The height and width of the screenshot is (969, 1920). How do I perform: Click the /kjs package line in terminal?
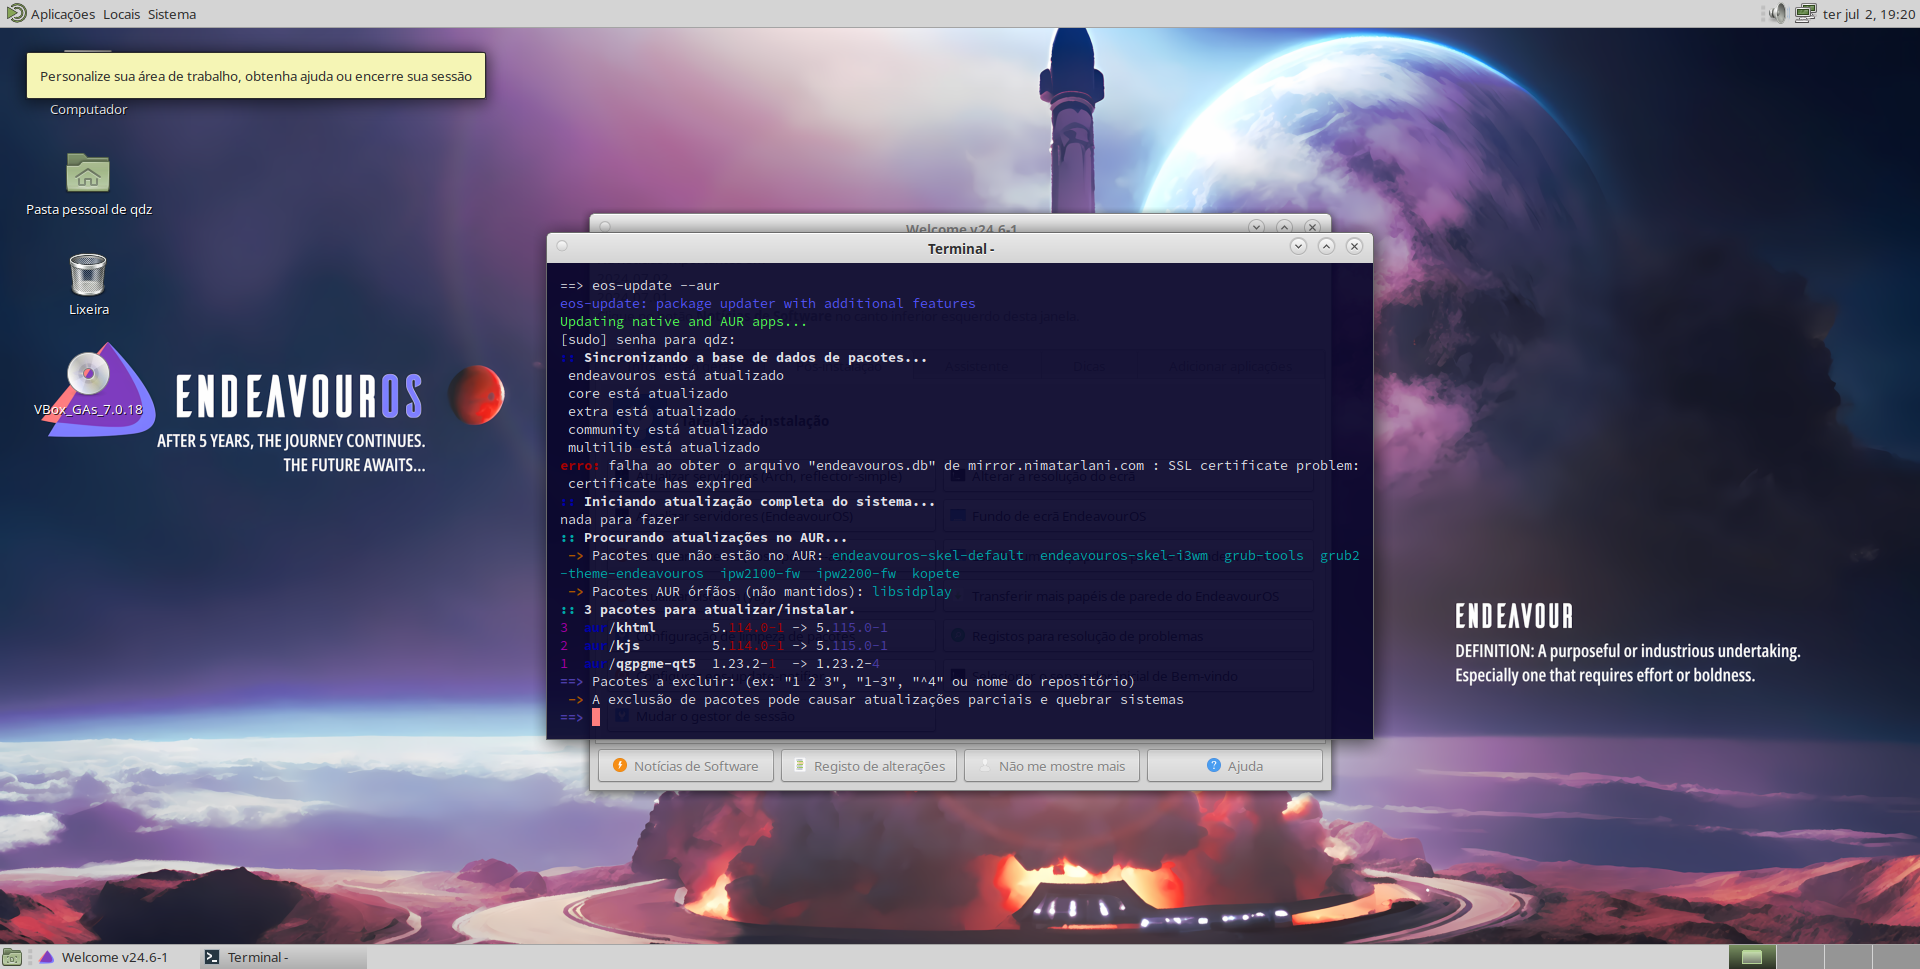click(724, 646)
